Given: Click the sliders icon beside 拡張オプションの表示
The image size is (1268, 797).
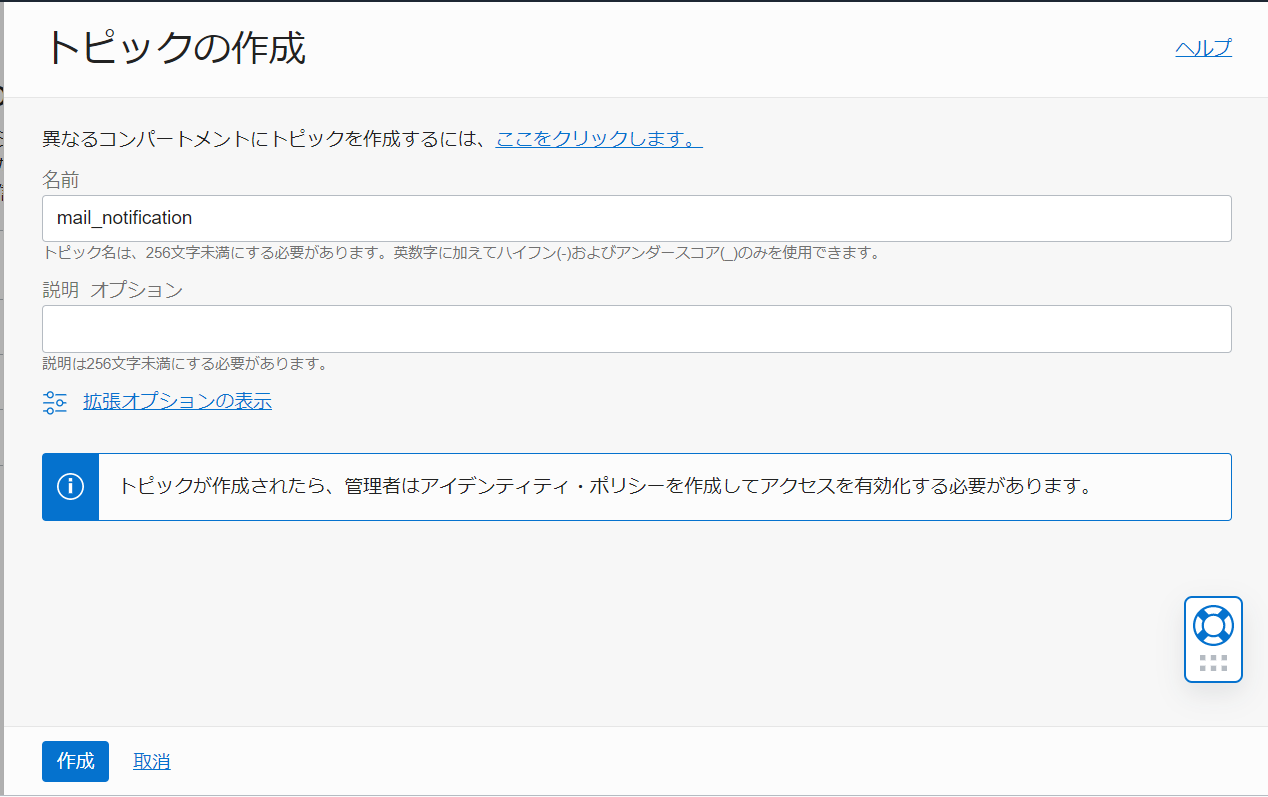Looking at the screenshot, I should (54, 402).
